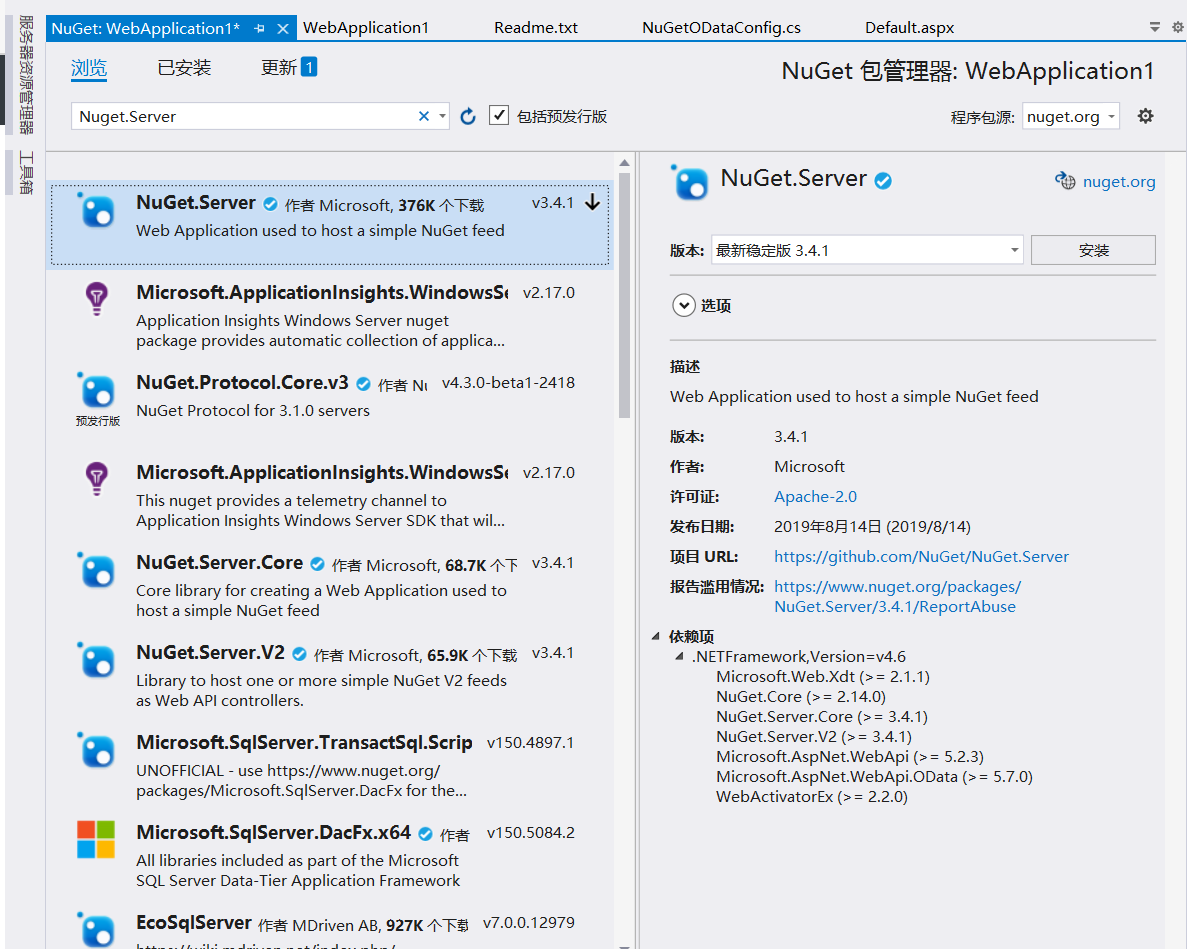Viewport: 1187px width, 949px height.
Task: Click the tab well gear icon
Action: click(1177, 27)
